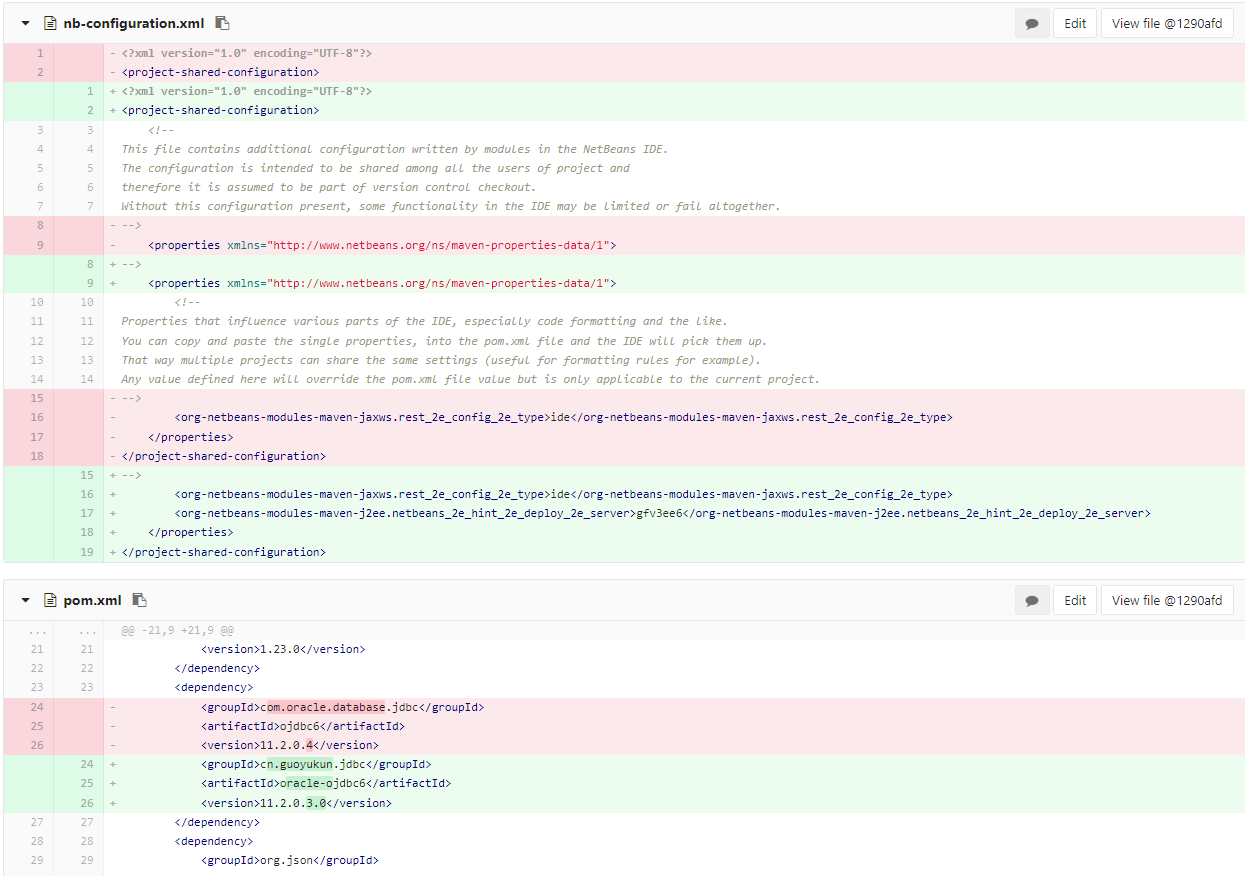The height and width of the screenshot is (876, 1245).
Task: Click the pom.xml file icon
Action: tap(50, 600)
